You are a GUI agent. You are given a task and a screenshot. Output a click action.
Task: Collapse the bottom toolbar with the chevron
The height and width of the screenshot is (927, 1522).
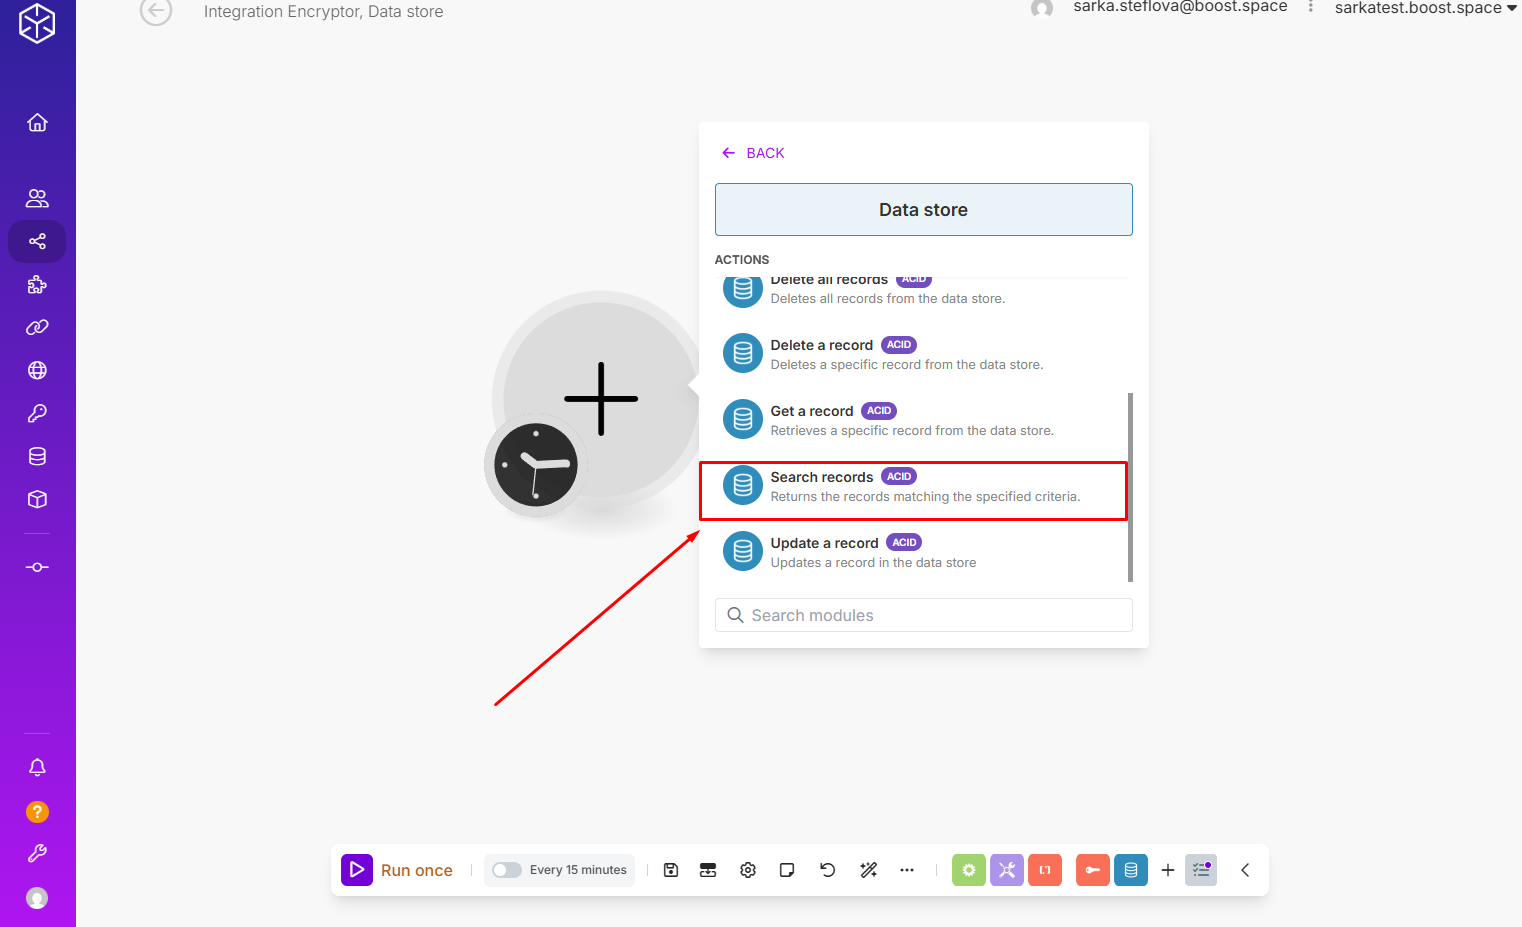pyautogui.click(x=1245, y=870)
